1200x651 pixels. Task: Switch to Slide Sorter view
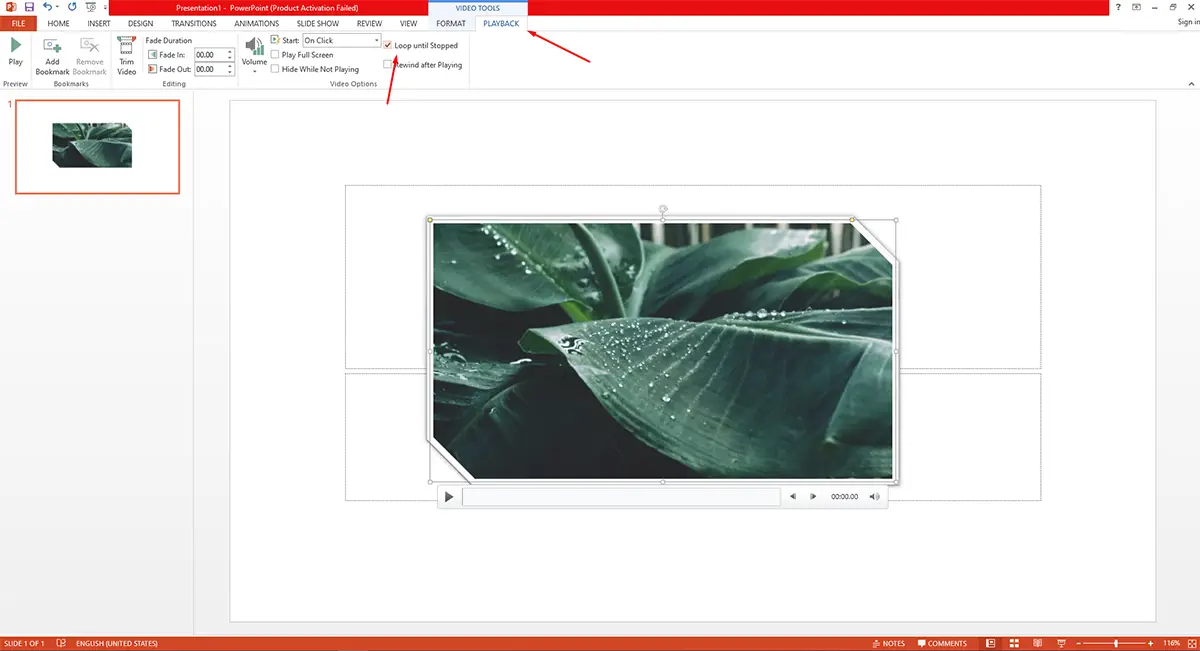pos(1013,643)
